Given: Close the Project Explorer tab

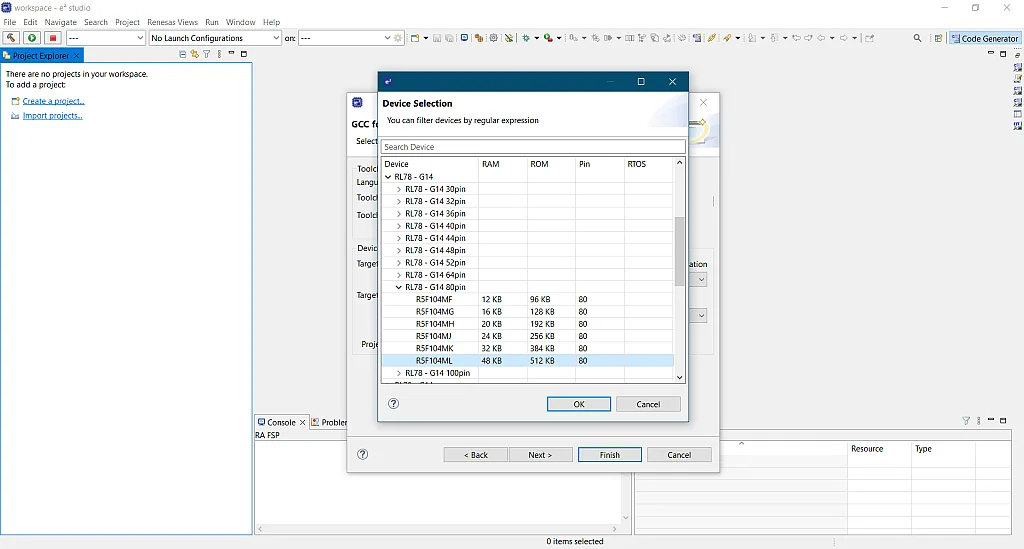Looking at the screenshot, I should [x=76, y=55].
